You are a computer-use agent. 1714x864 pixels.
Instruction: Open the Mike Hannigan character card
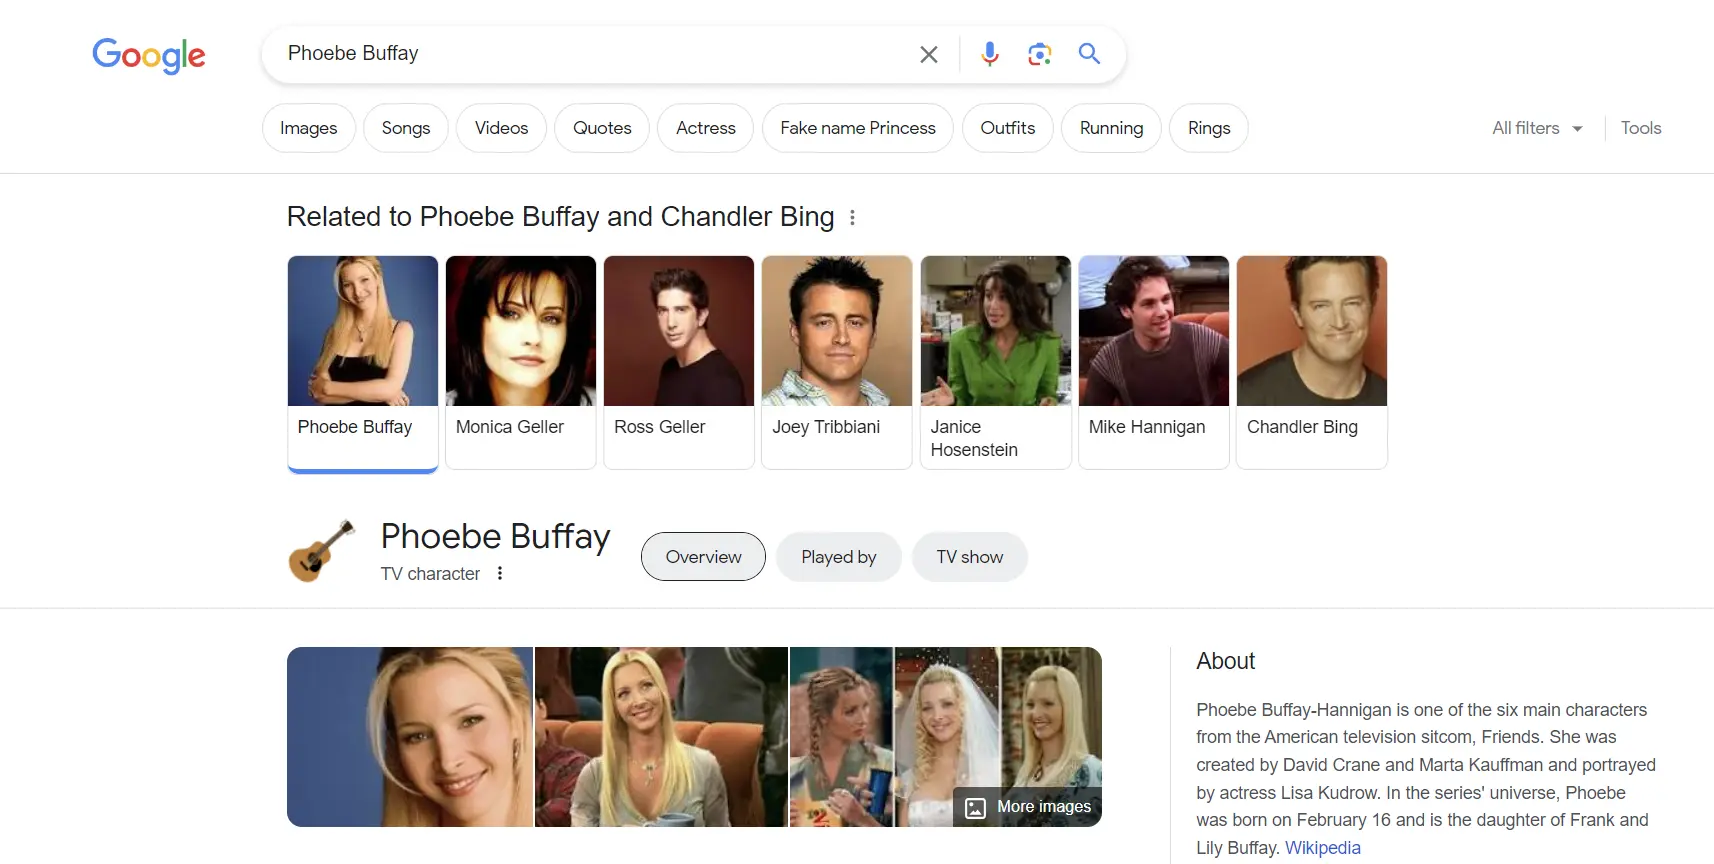pos(1154,362)
